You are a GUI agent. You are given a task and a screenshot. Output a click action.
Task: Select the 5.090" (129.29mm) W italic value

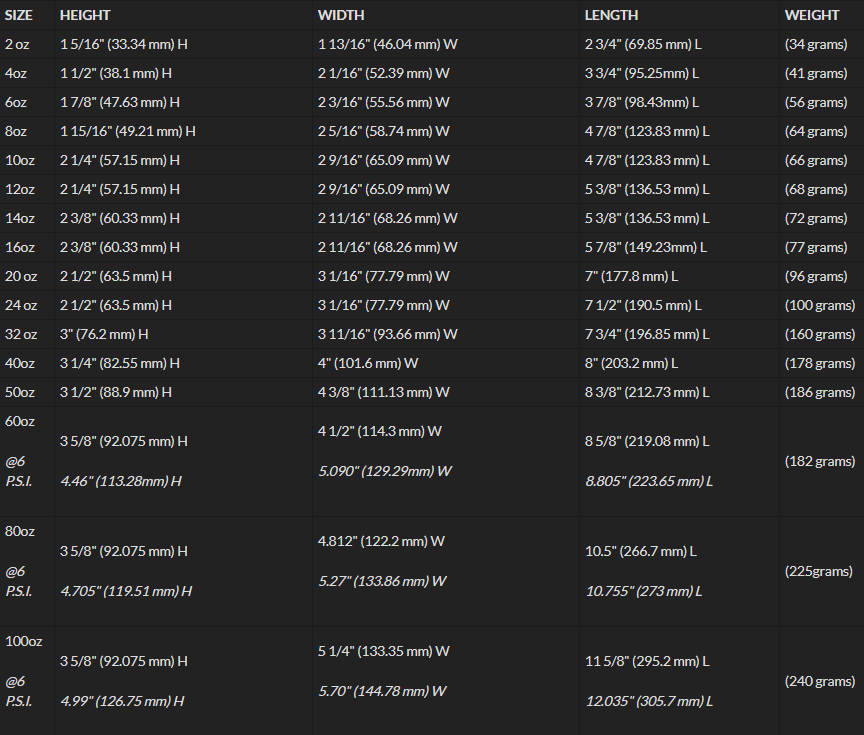click(385, 472)
